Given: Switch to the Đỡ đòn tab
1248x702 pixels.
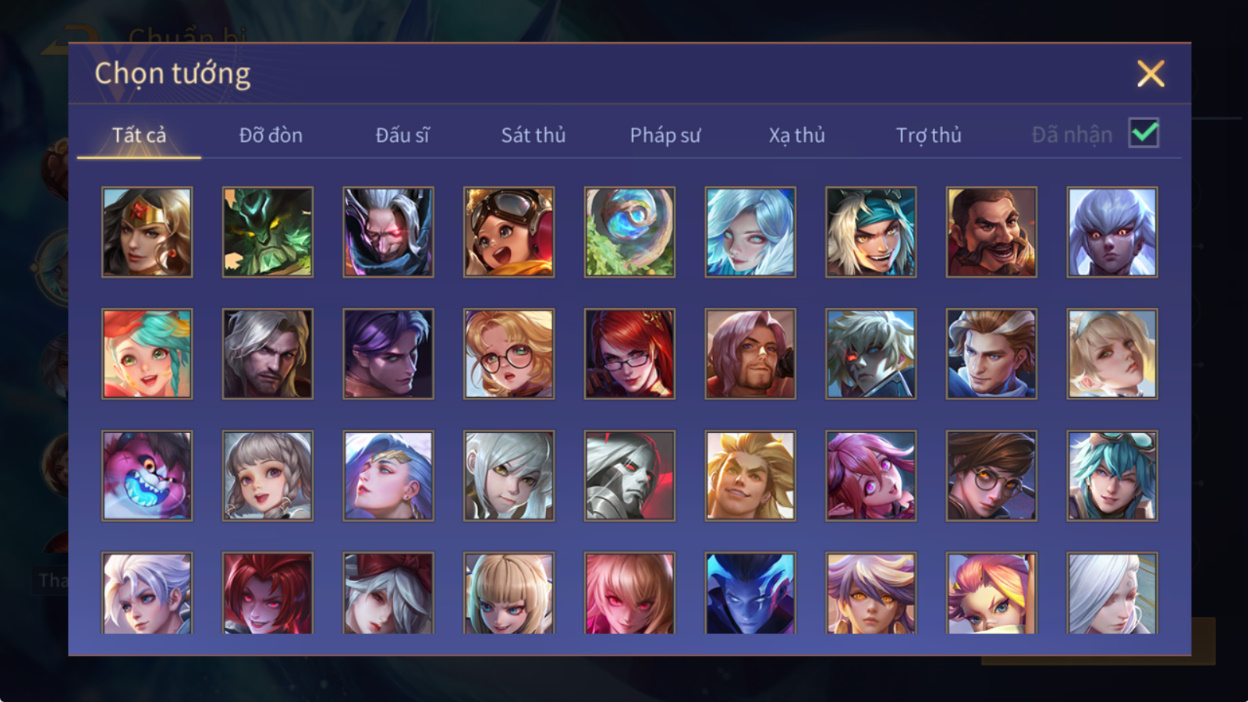Looking at the screenshot, I should [271, 135].
